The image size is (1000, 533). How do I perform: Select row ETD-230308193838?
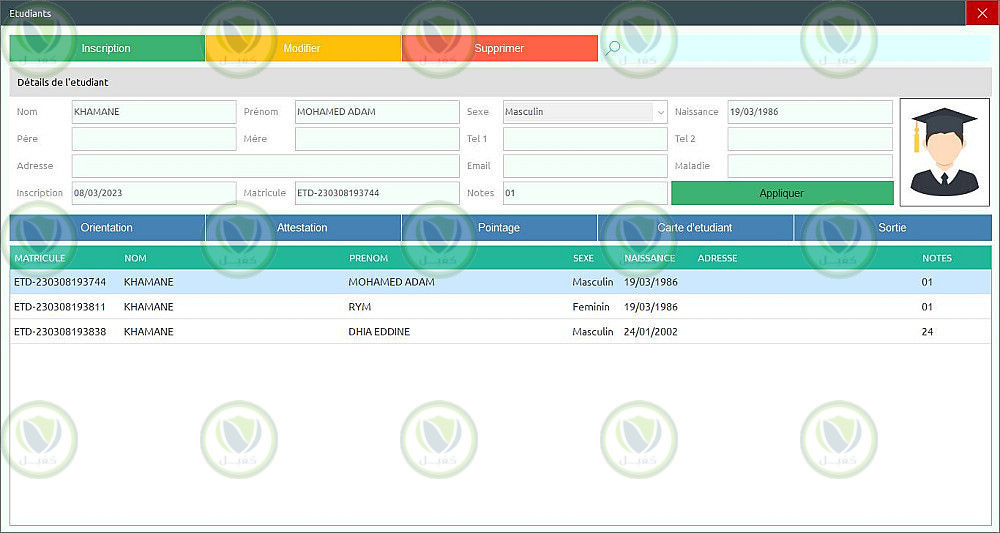tap(501, 332)
